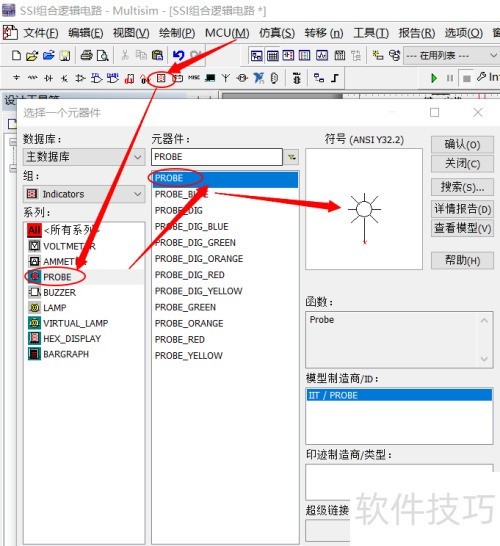Image resolution: width=500 pixels, height=546 pixels.
Task: Open the Postprocessor
Action: tap(340, 55)
